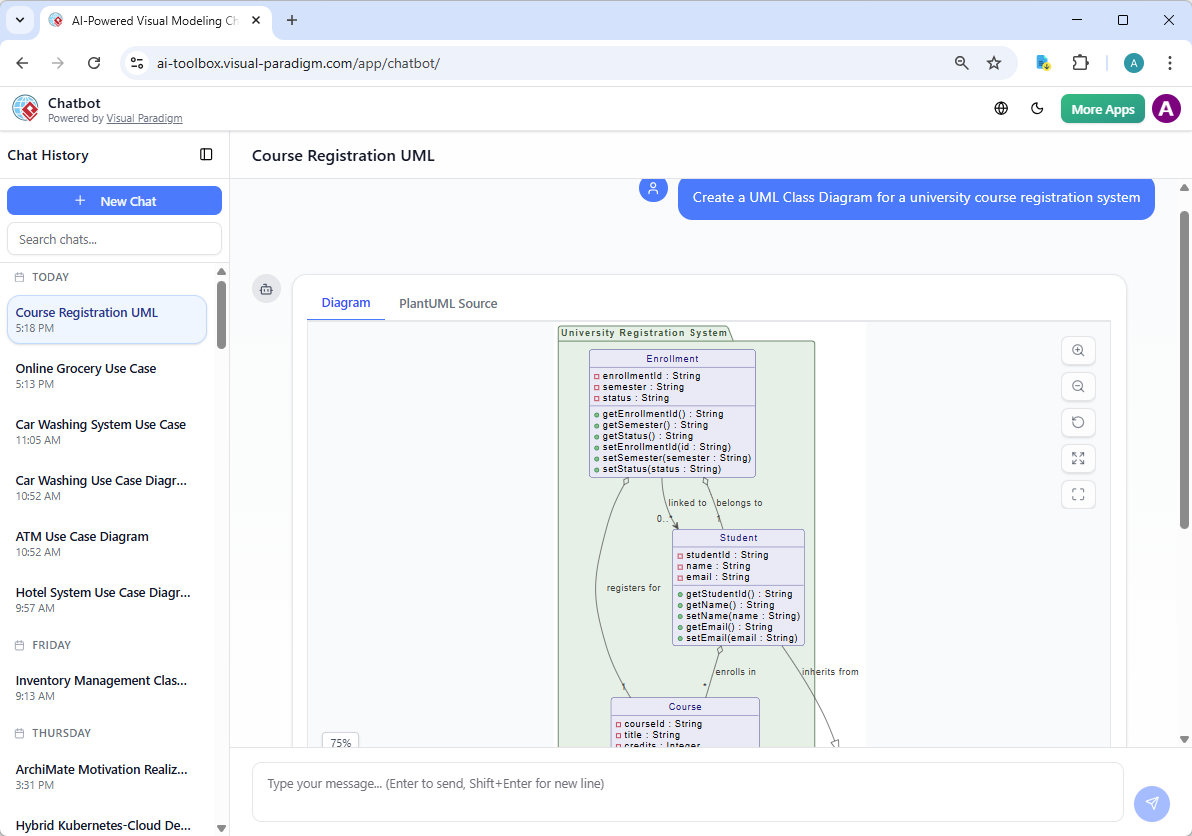This screenshot has height=836, width=1192.
Task: Expand diagram to fit the view
Action: (1078, 459)
